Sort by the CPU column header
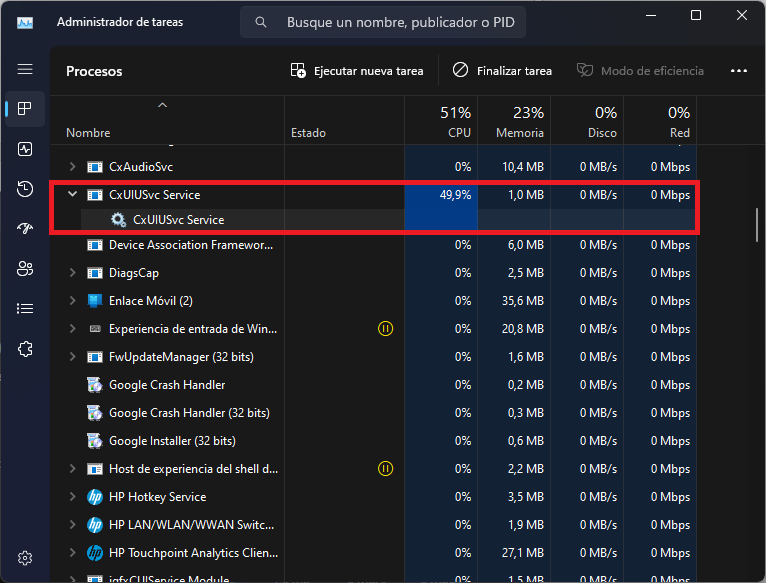The height and width of the screenshot is (583, 766). 441,120
